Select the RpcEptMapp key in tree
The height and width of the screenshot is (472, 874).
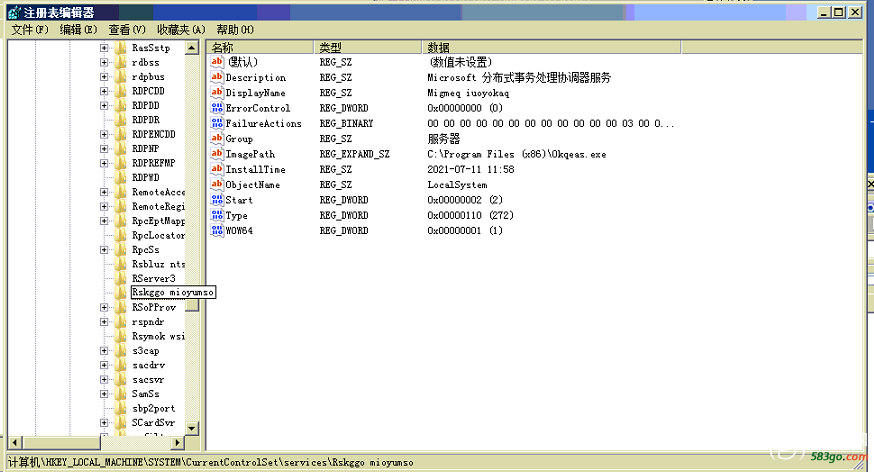tap(158, 221)
